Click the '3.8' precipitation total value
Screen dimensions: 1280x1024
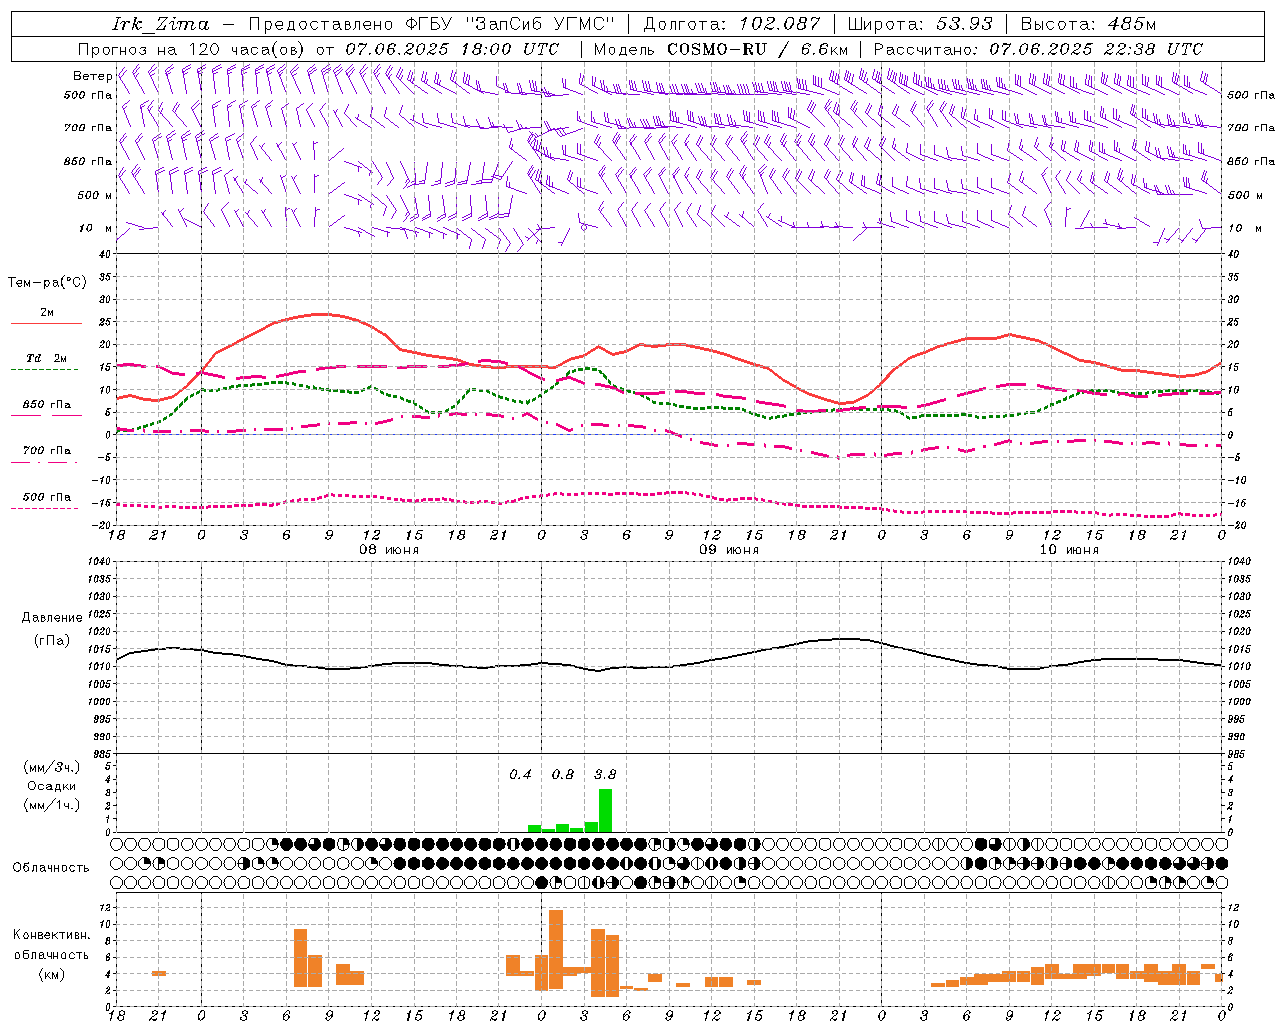(x=605, y=774)
